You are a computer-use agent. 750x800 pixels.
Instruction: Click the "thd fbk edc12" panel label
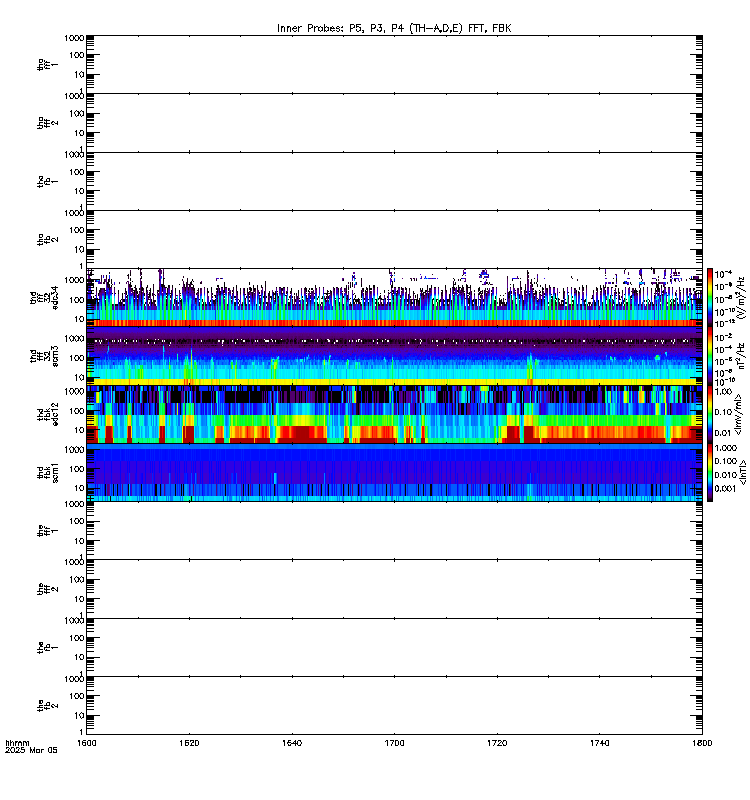[47, 414]
